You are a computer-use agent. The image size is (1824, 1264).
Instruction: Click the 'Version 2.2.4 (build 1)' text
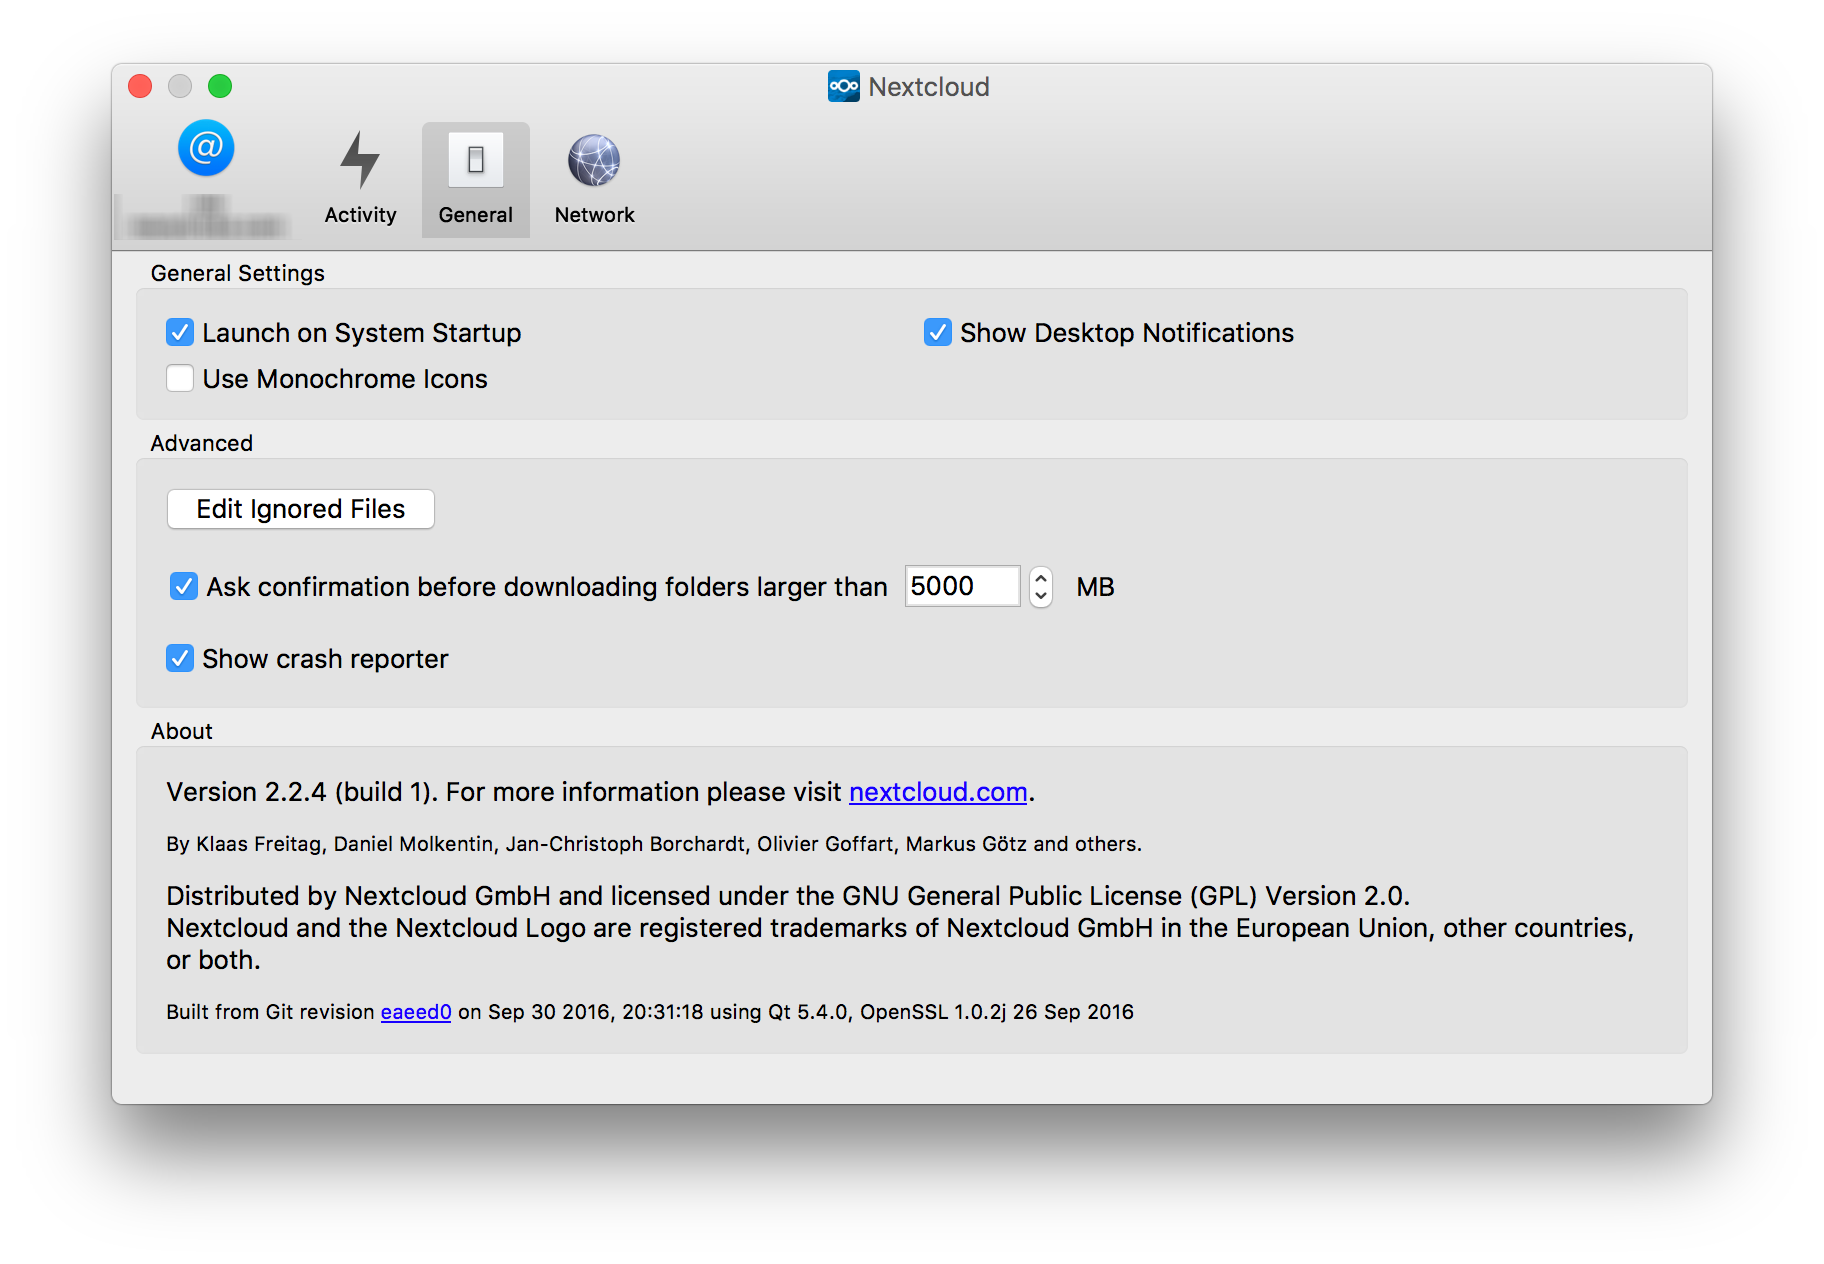pyautogui.click(x=299, y=792)
